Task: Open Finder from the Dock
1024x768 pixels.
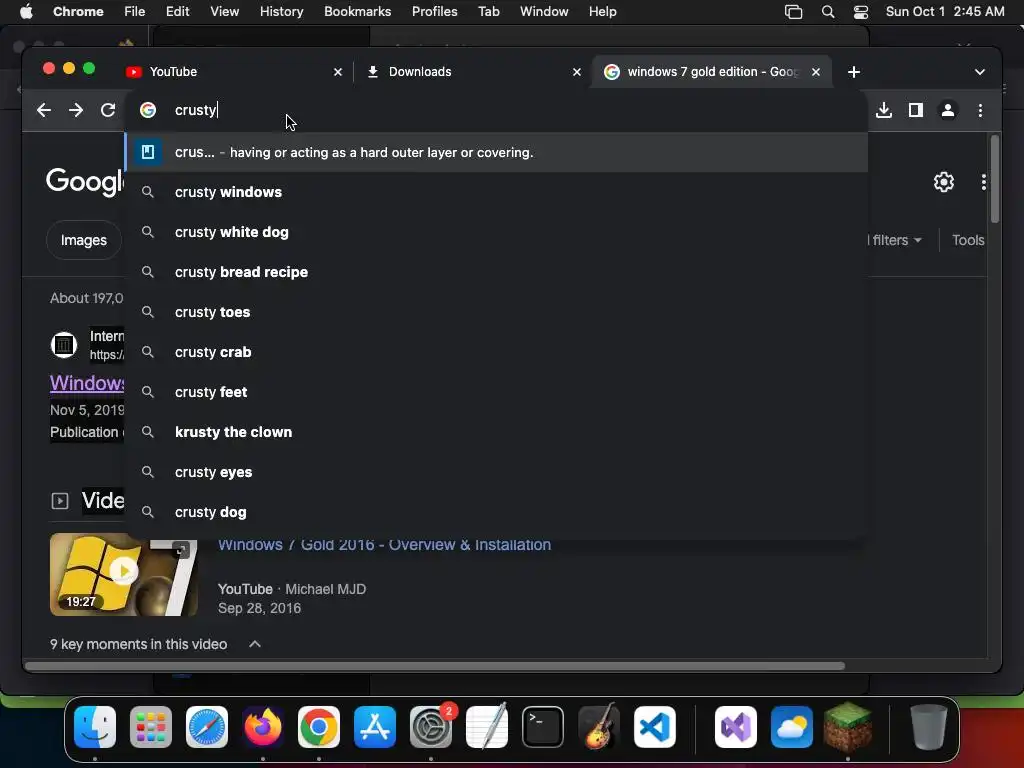Action: [x=95, y=727]
